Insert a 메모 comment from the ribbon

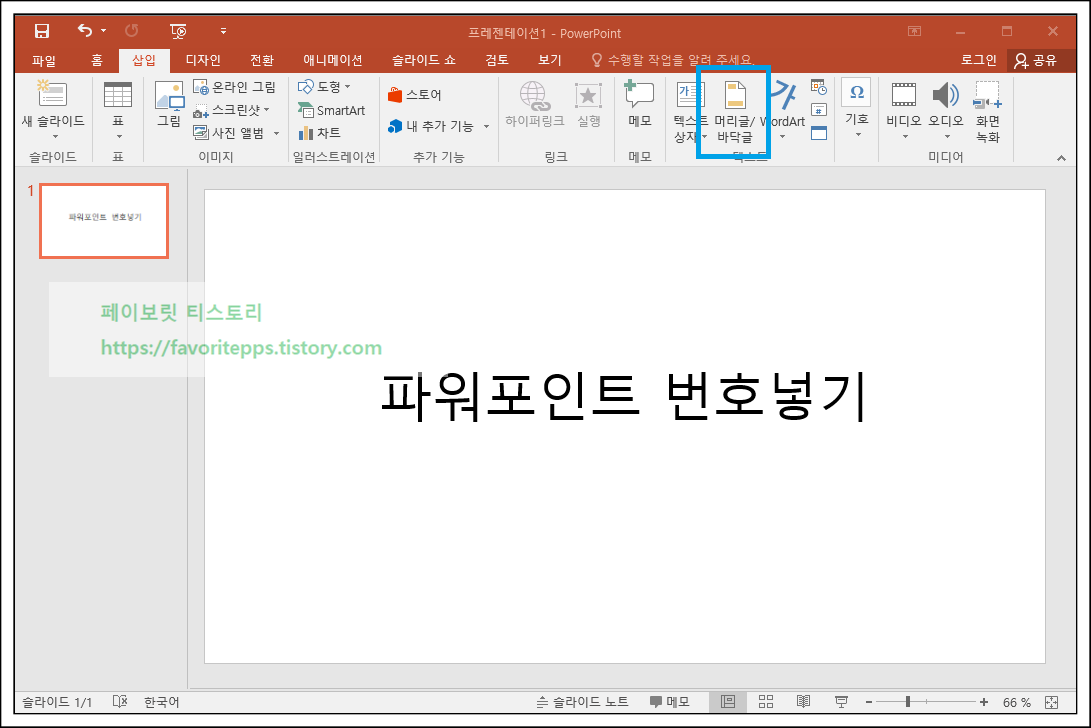(639, 104)
